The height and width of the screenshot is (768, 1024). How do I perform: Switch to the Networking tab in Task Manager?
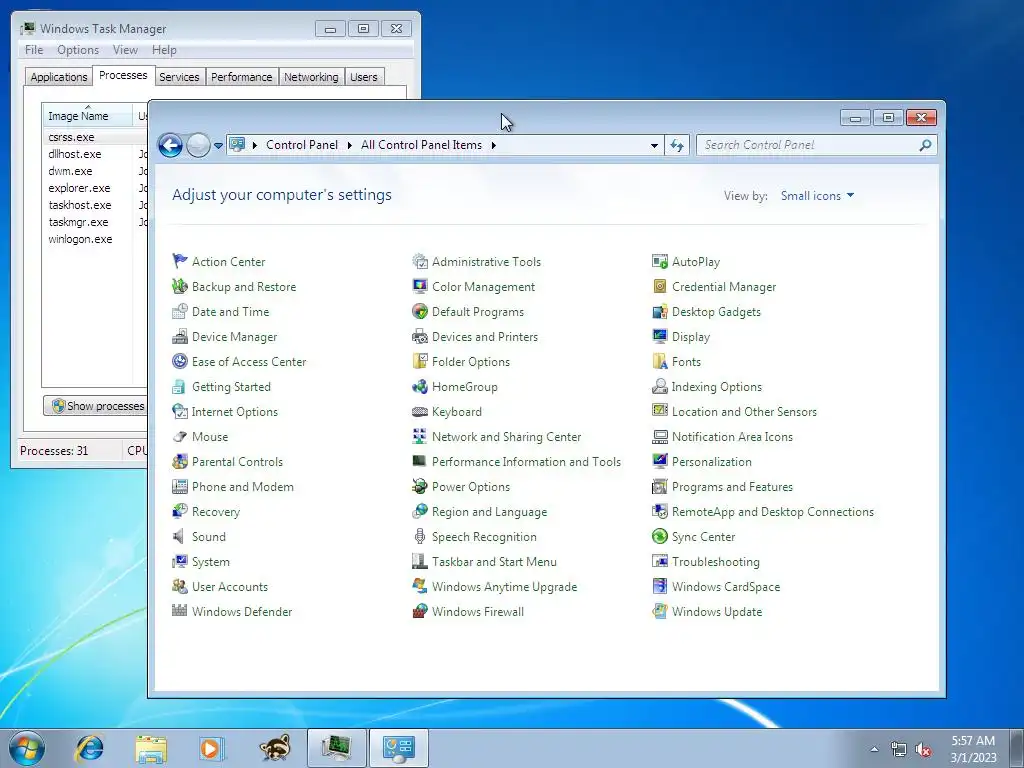[311, 77]
